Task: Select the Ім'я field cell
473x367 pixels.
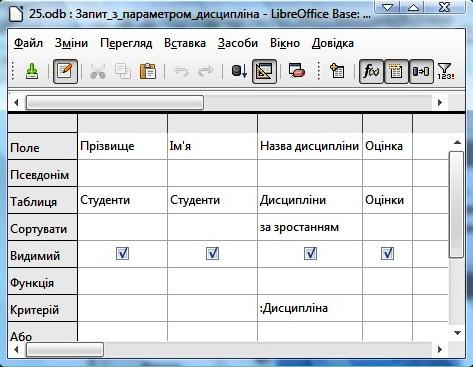Action: [212, 146]
